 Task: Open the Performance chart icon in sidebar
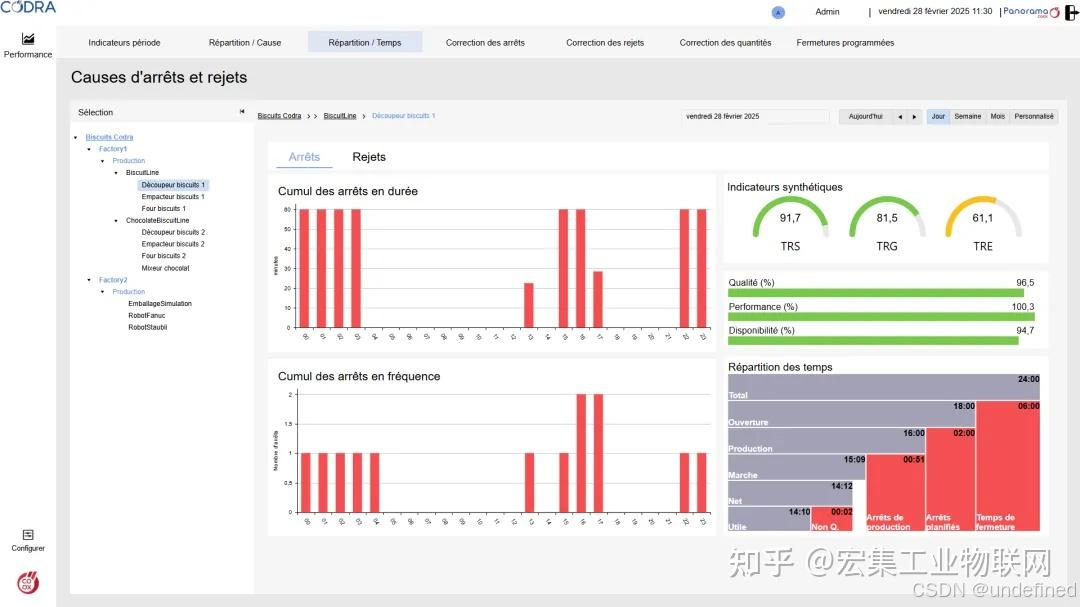[x=28, y=39]
